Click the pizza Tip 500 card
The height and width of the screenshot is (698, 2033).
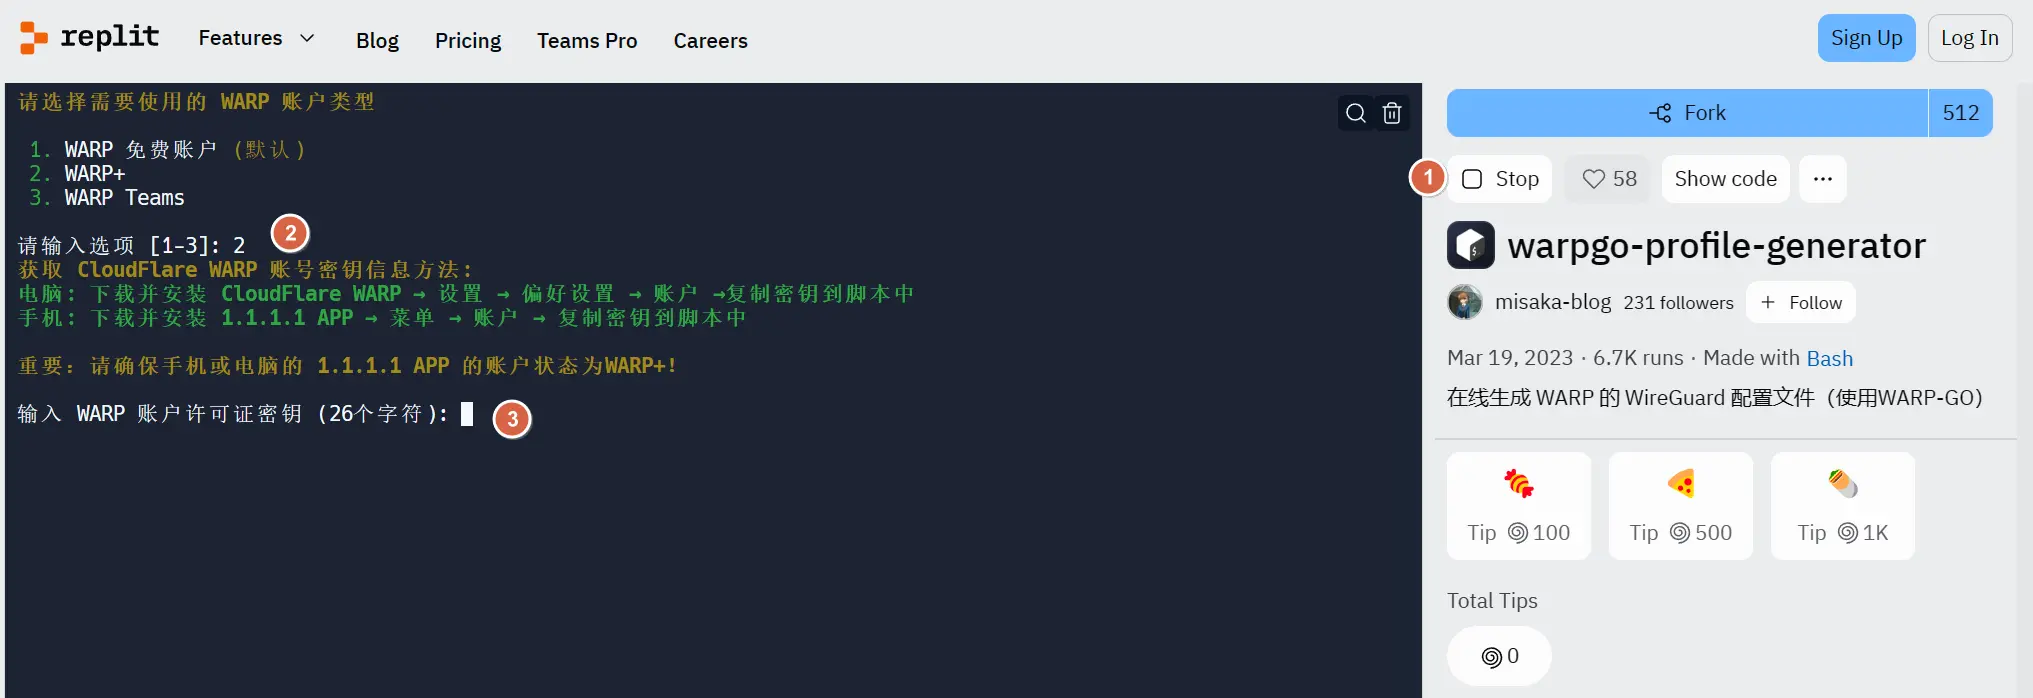pyautogui.click(x=1681, y=506)
